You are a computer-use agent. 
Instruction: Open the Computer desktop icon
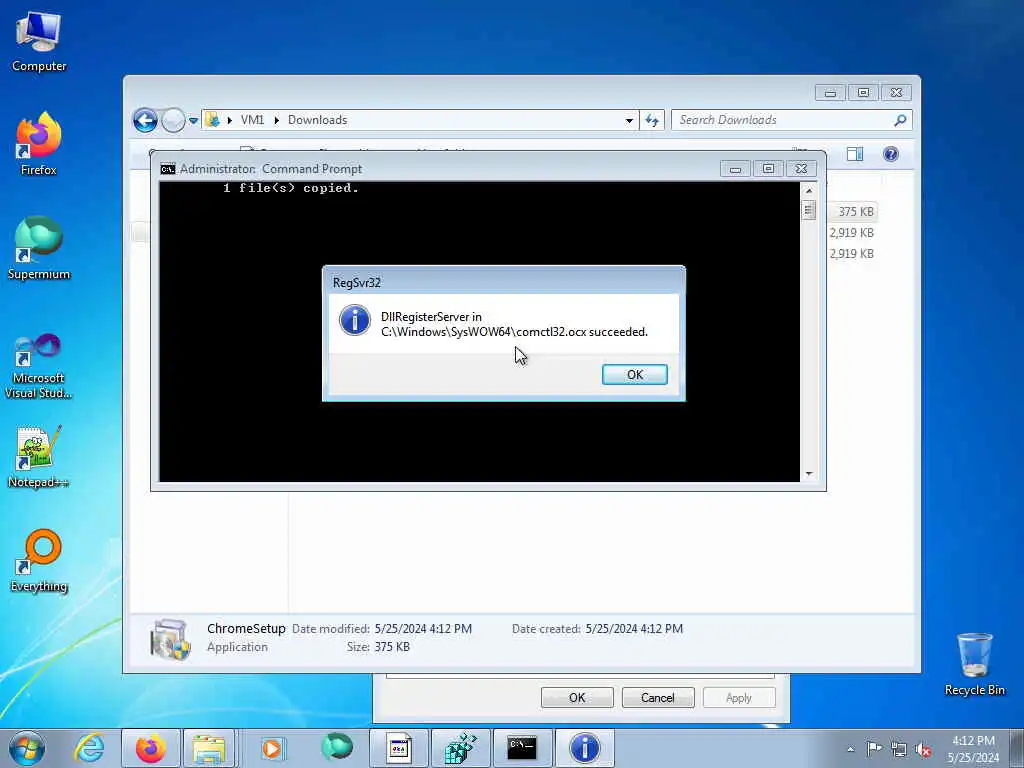click(39, 40)
